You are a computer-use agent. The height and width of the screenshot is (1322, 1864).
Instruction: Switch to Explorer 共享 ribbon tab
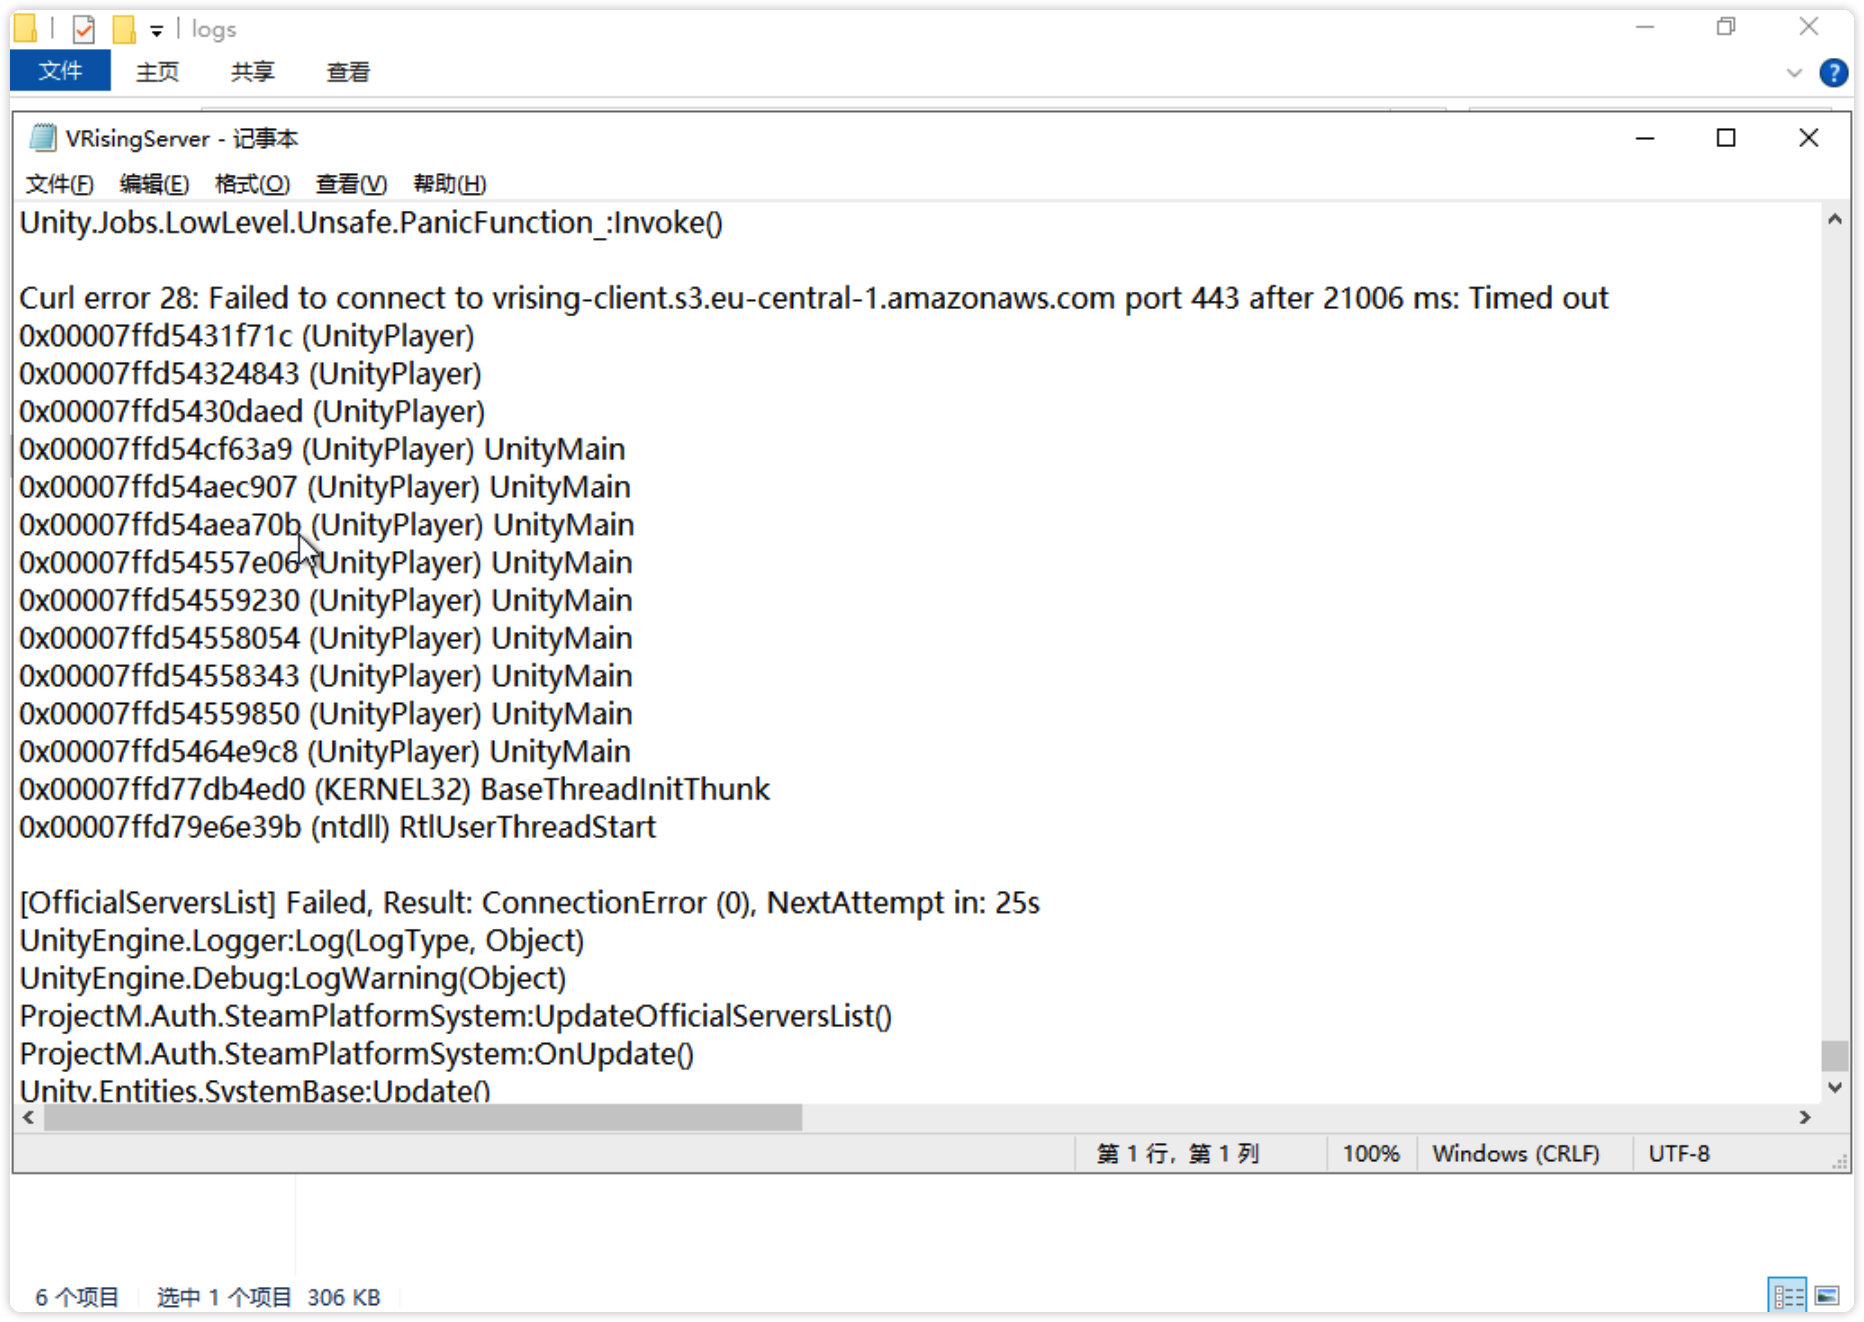click(x=252, y=72)
